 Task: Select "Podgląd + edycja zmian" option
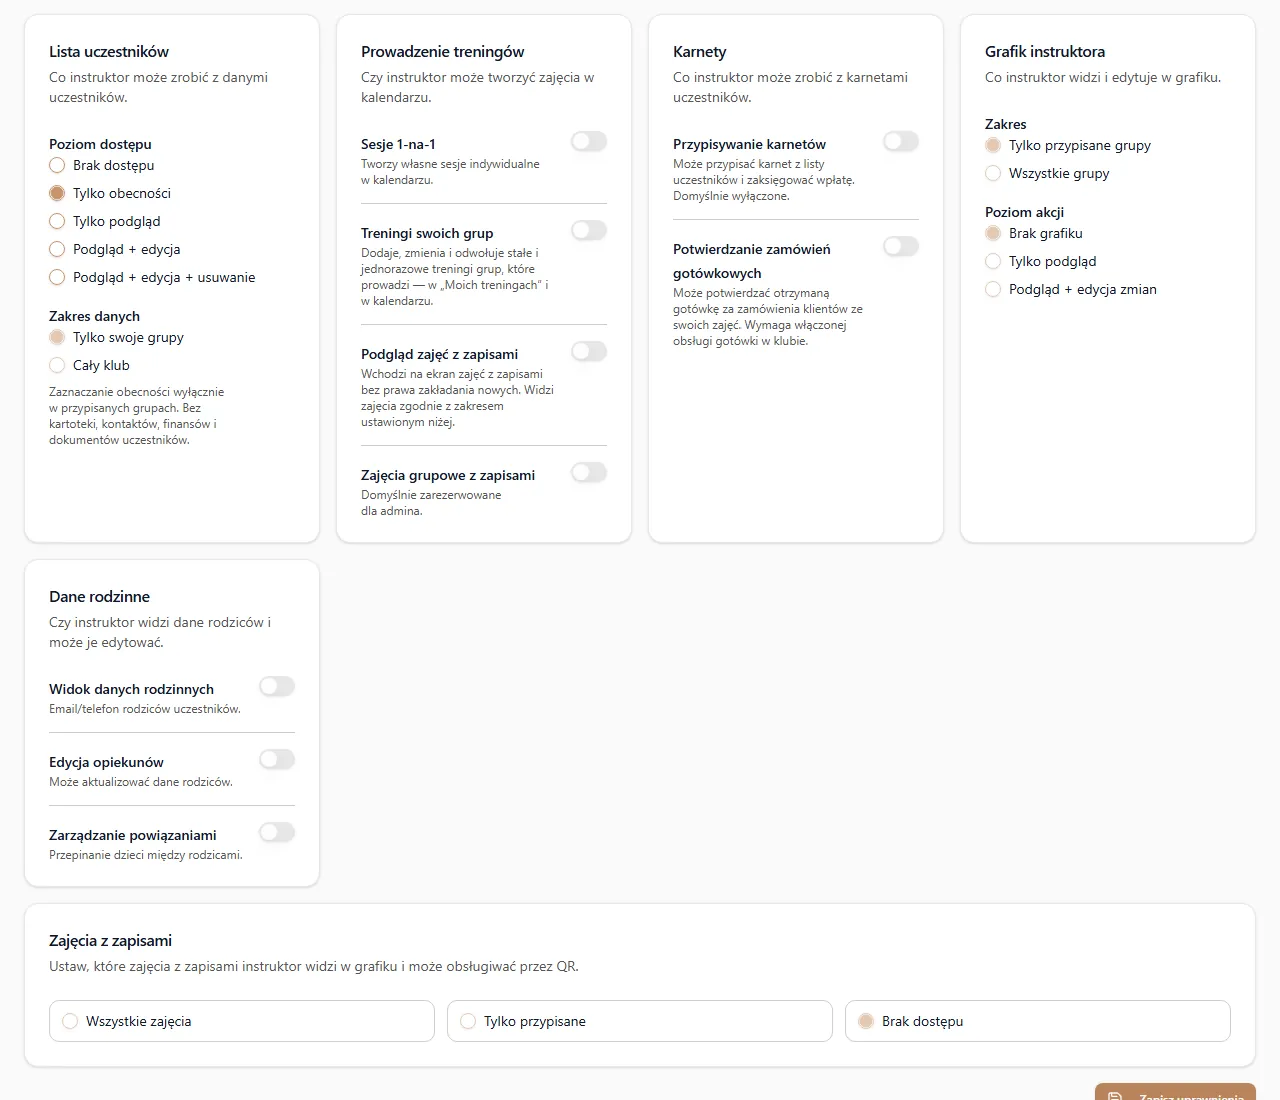(993, 289)
